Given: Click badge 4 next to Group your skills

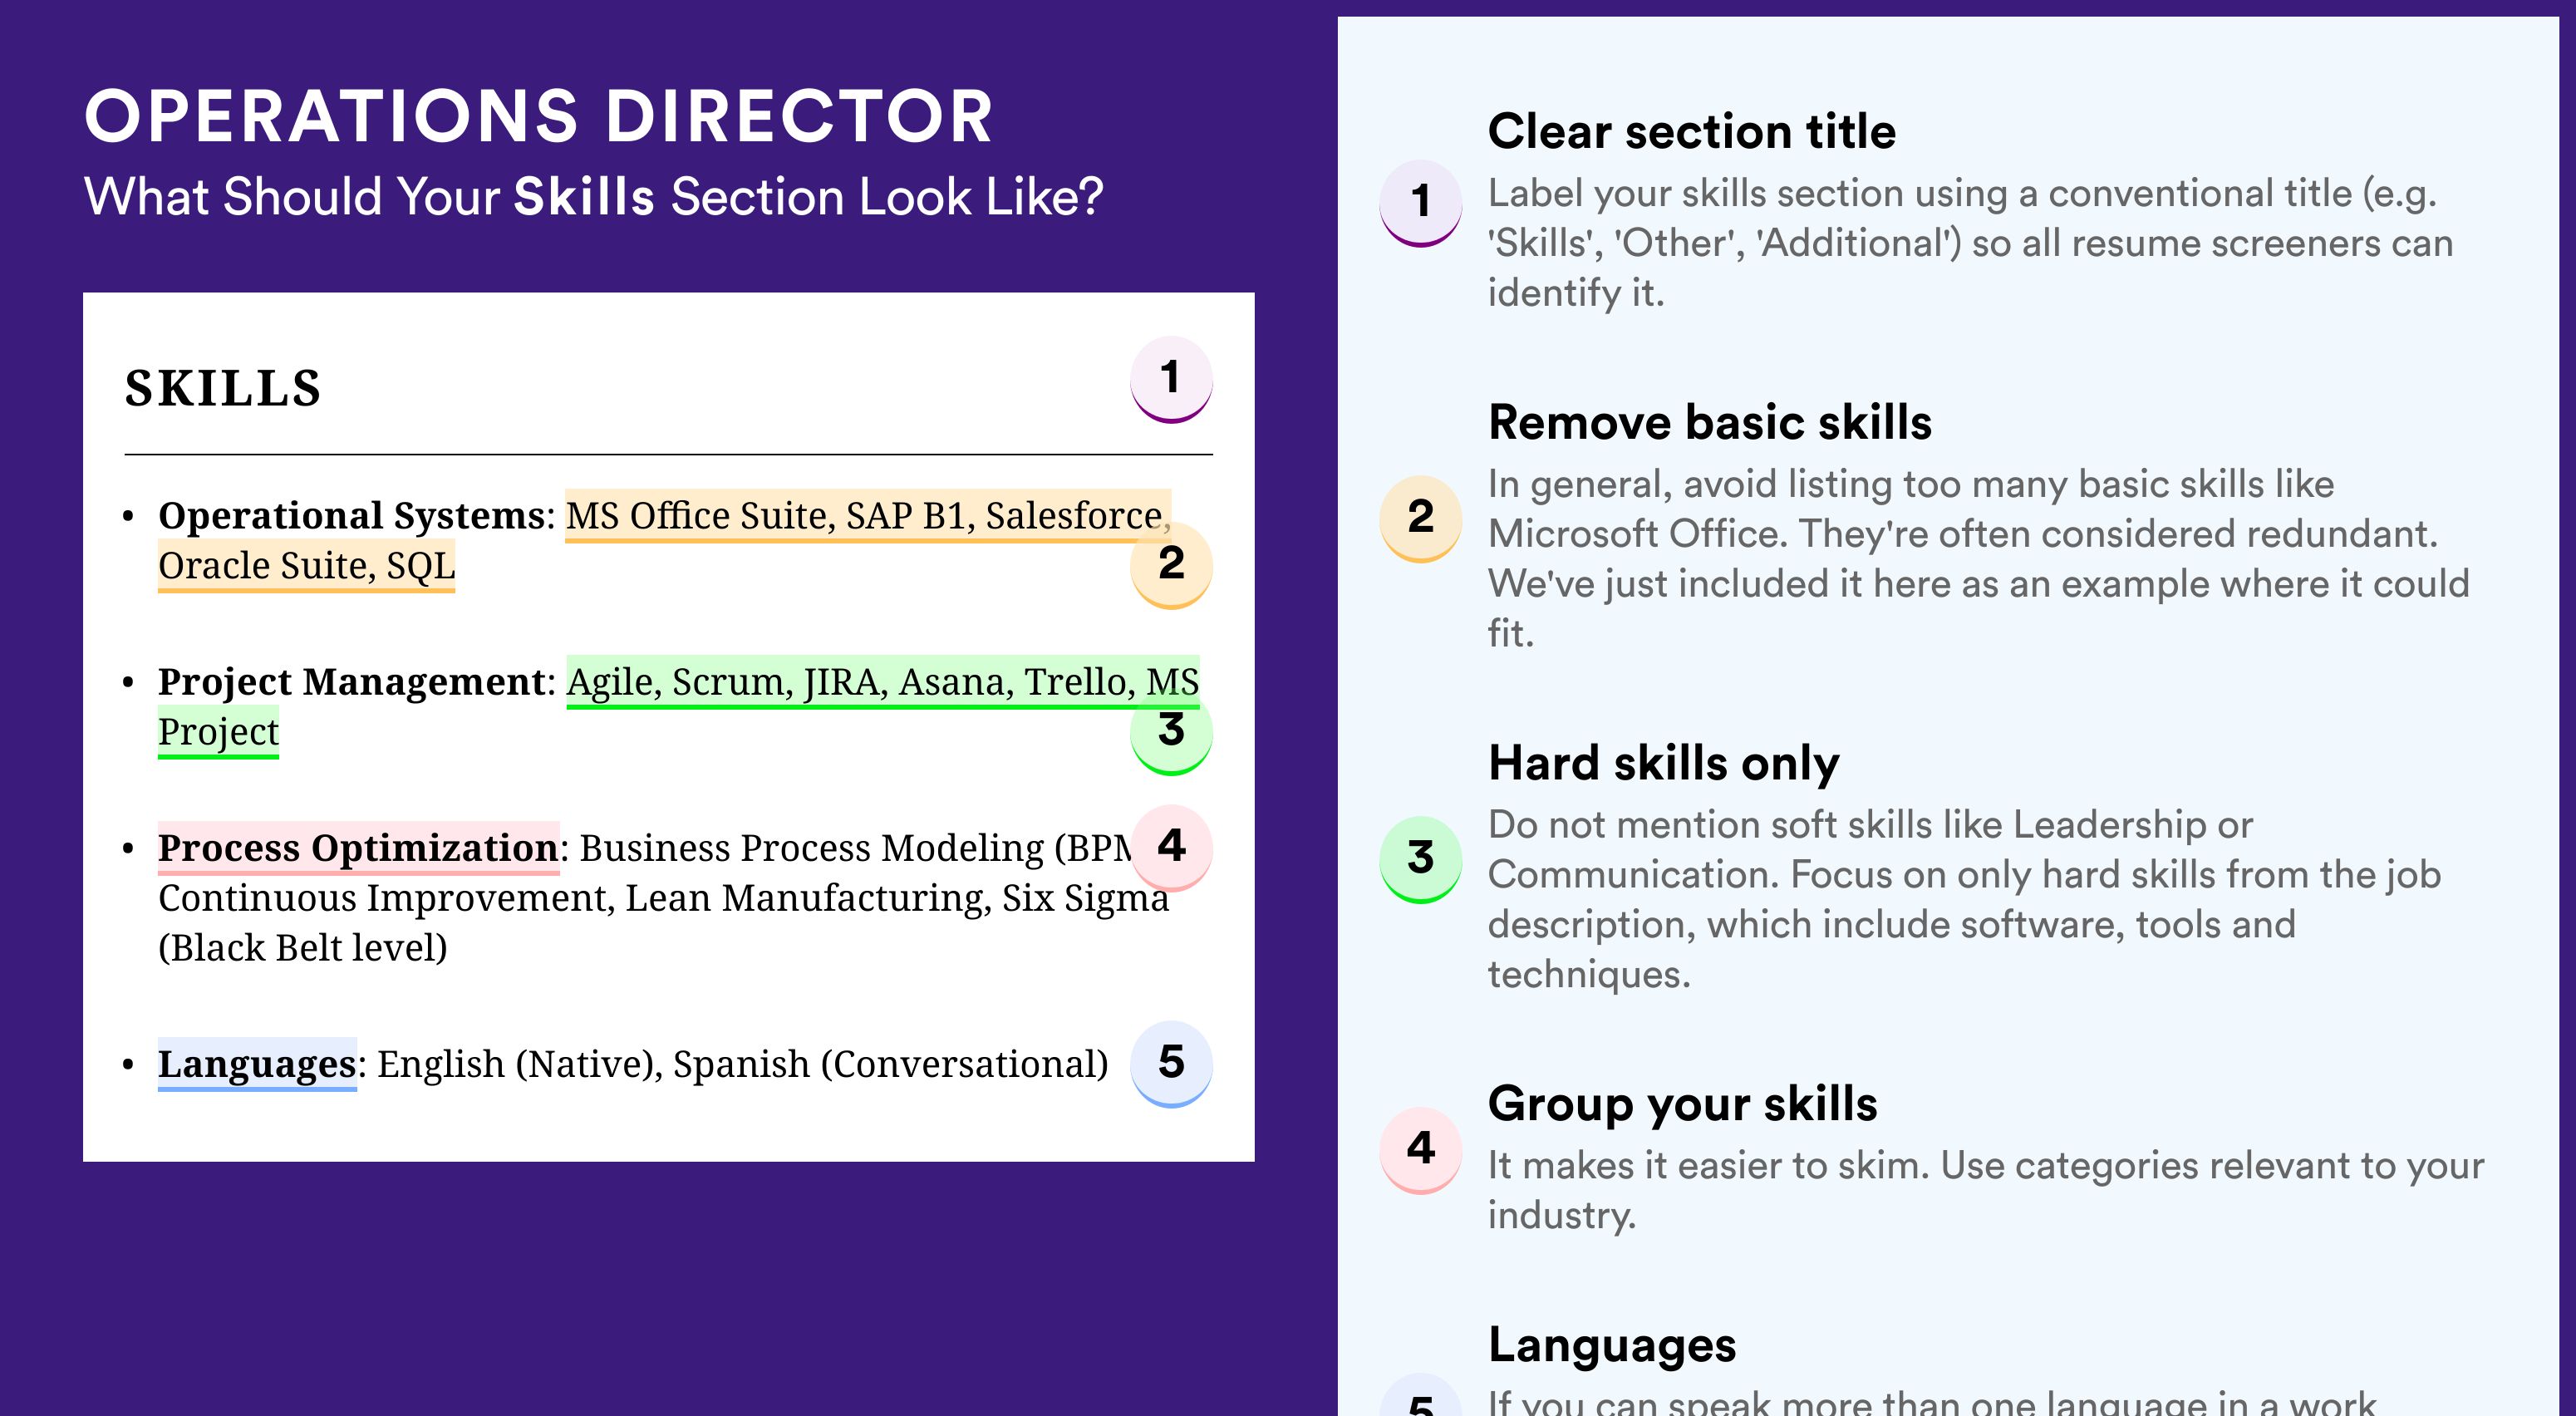Looking at the screenshot, I should click(x=1421, y=1150).
